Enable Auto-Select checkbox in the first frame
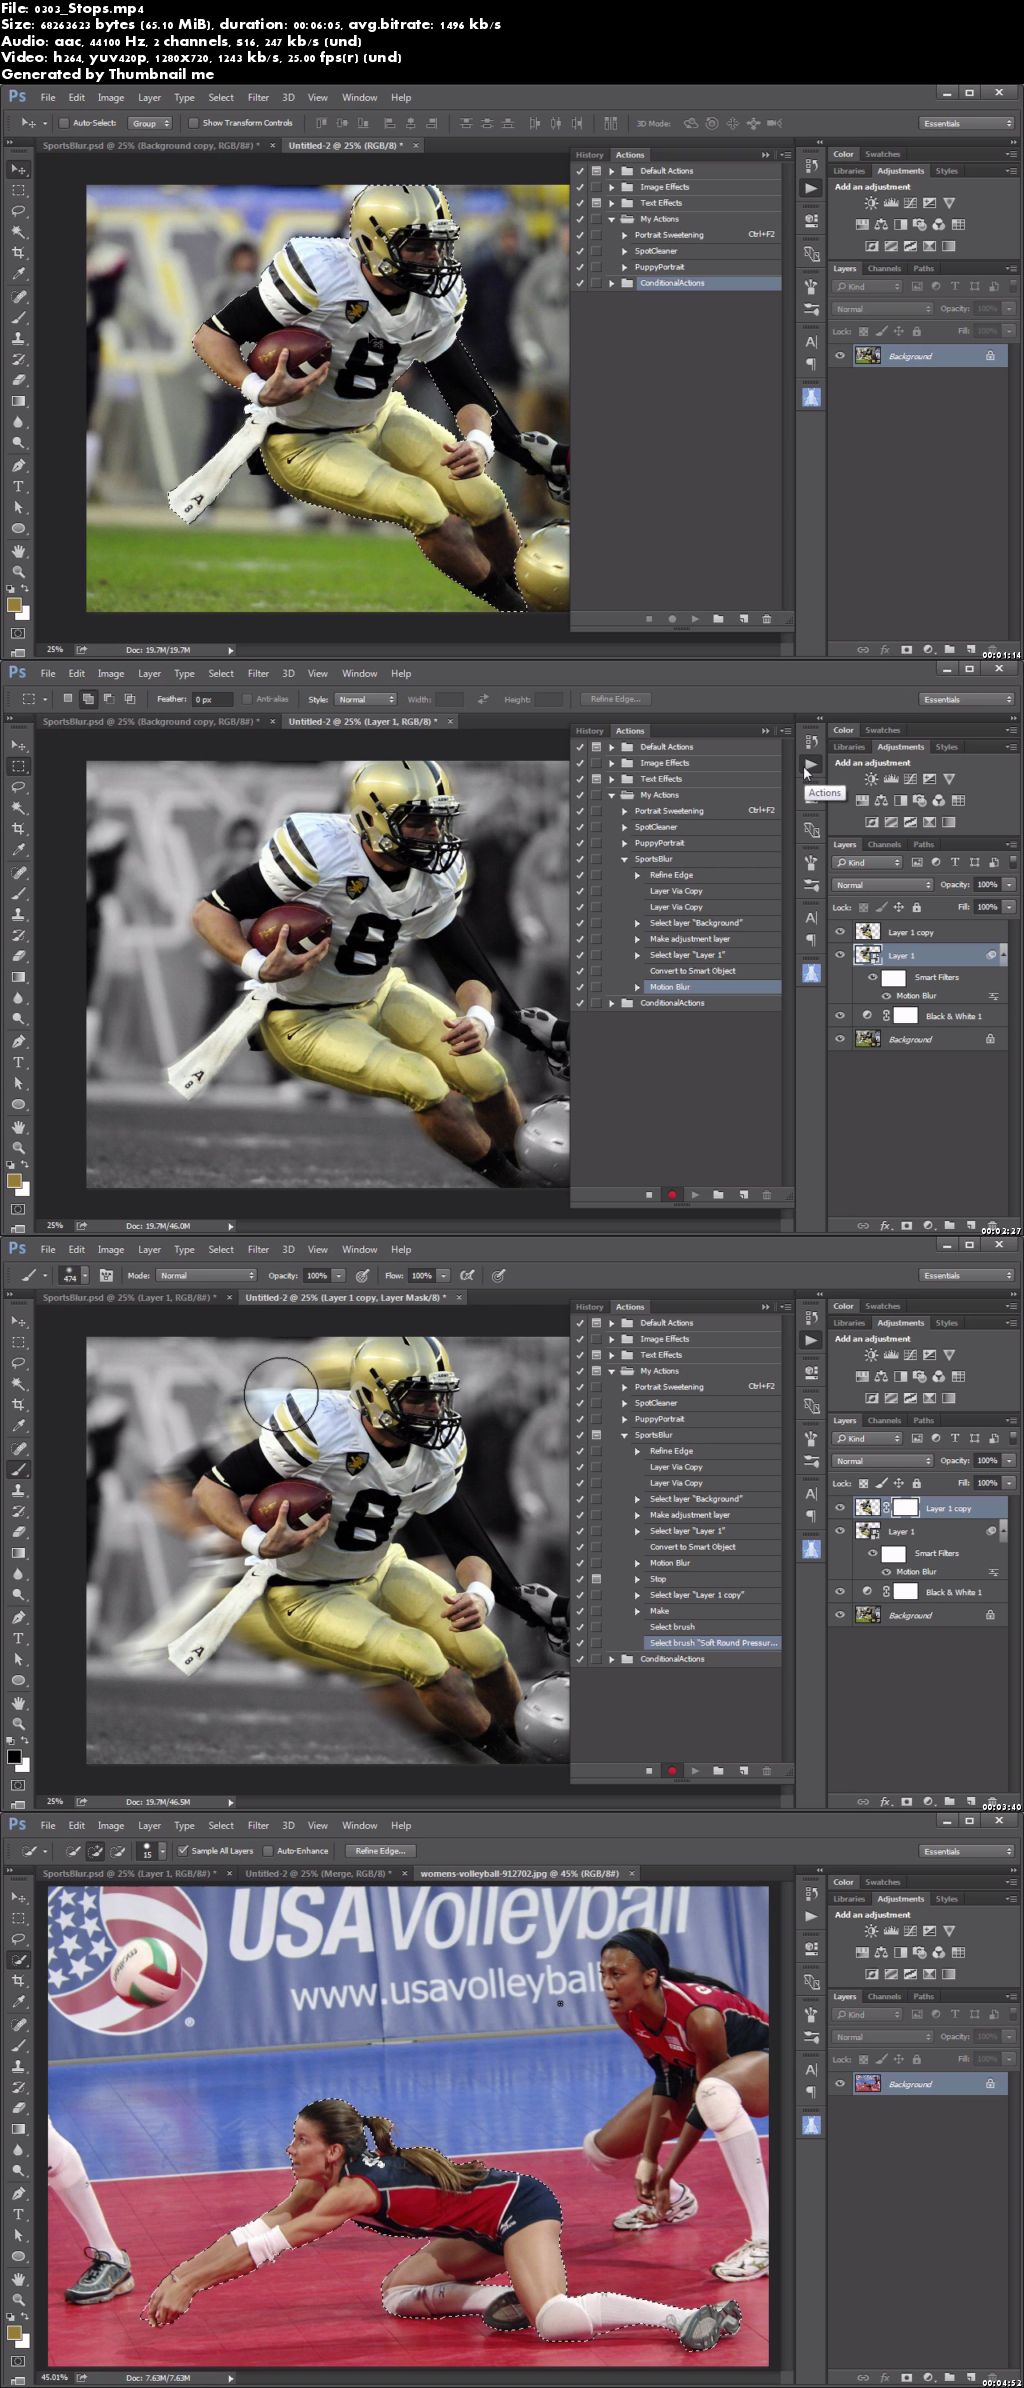 coord(64,123)
